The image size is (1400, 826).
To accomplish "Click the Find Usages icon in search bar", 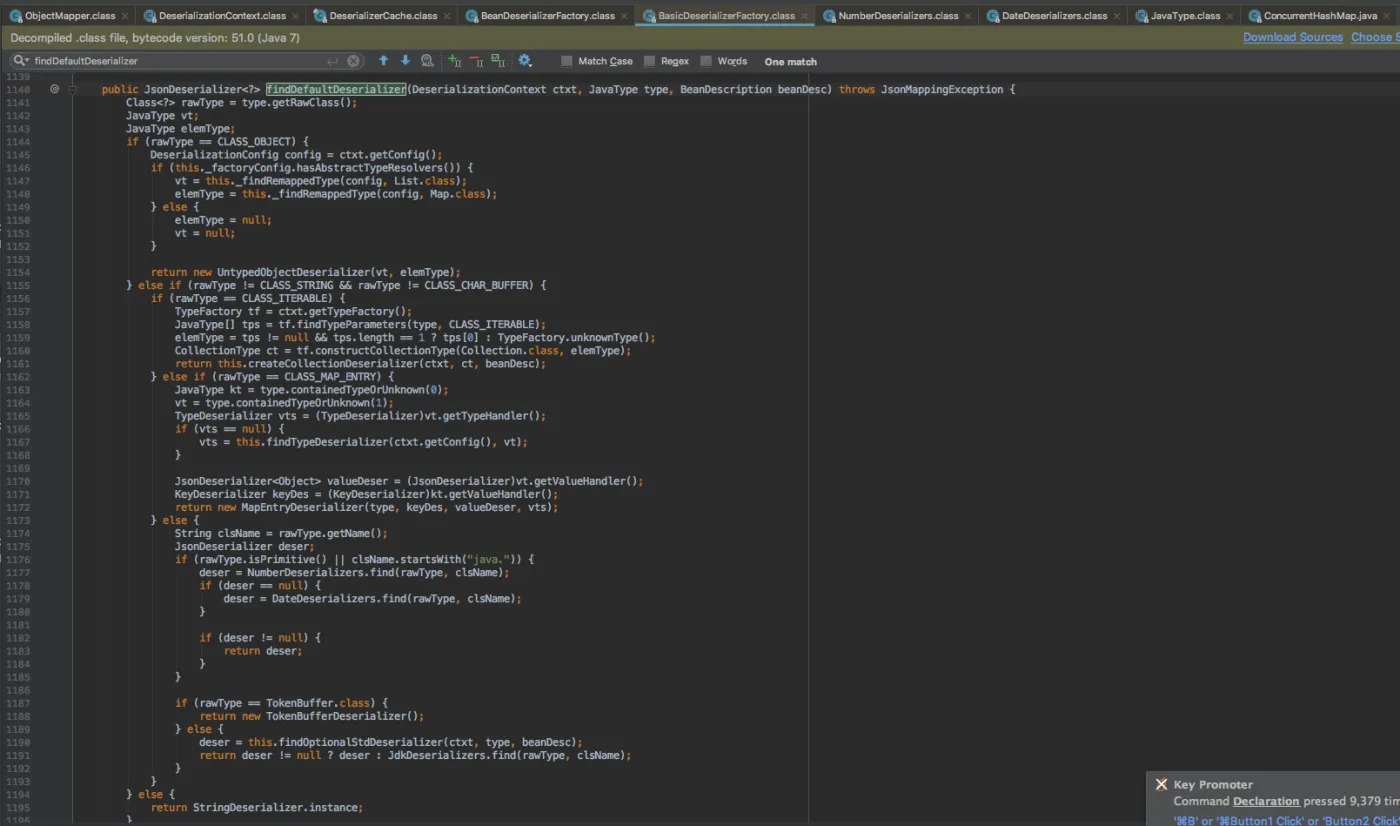I will pos(428,61).
